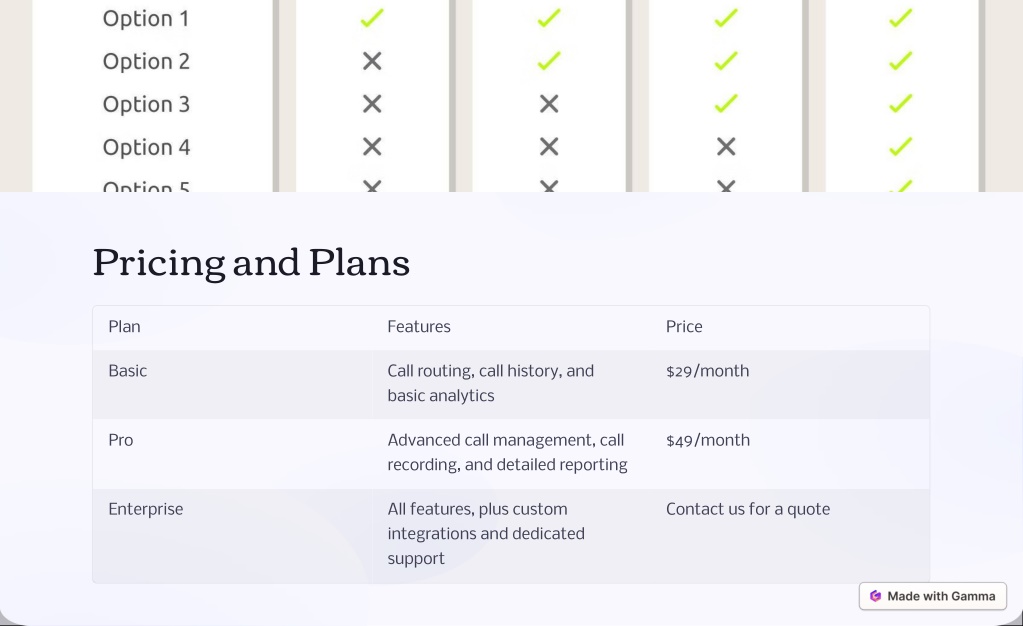Click the Made with Gamma badge
Viewport: 1023px width, 626px height.
pyautogui.click(x=932, y=596)
